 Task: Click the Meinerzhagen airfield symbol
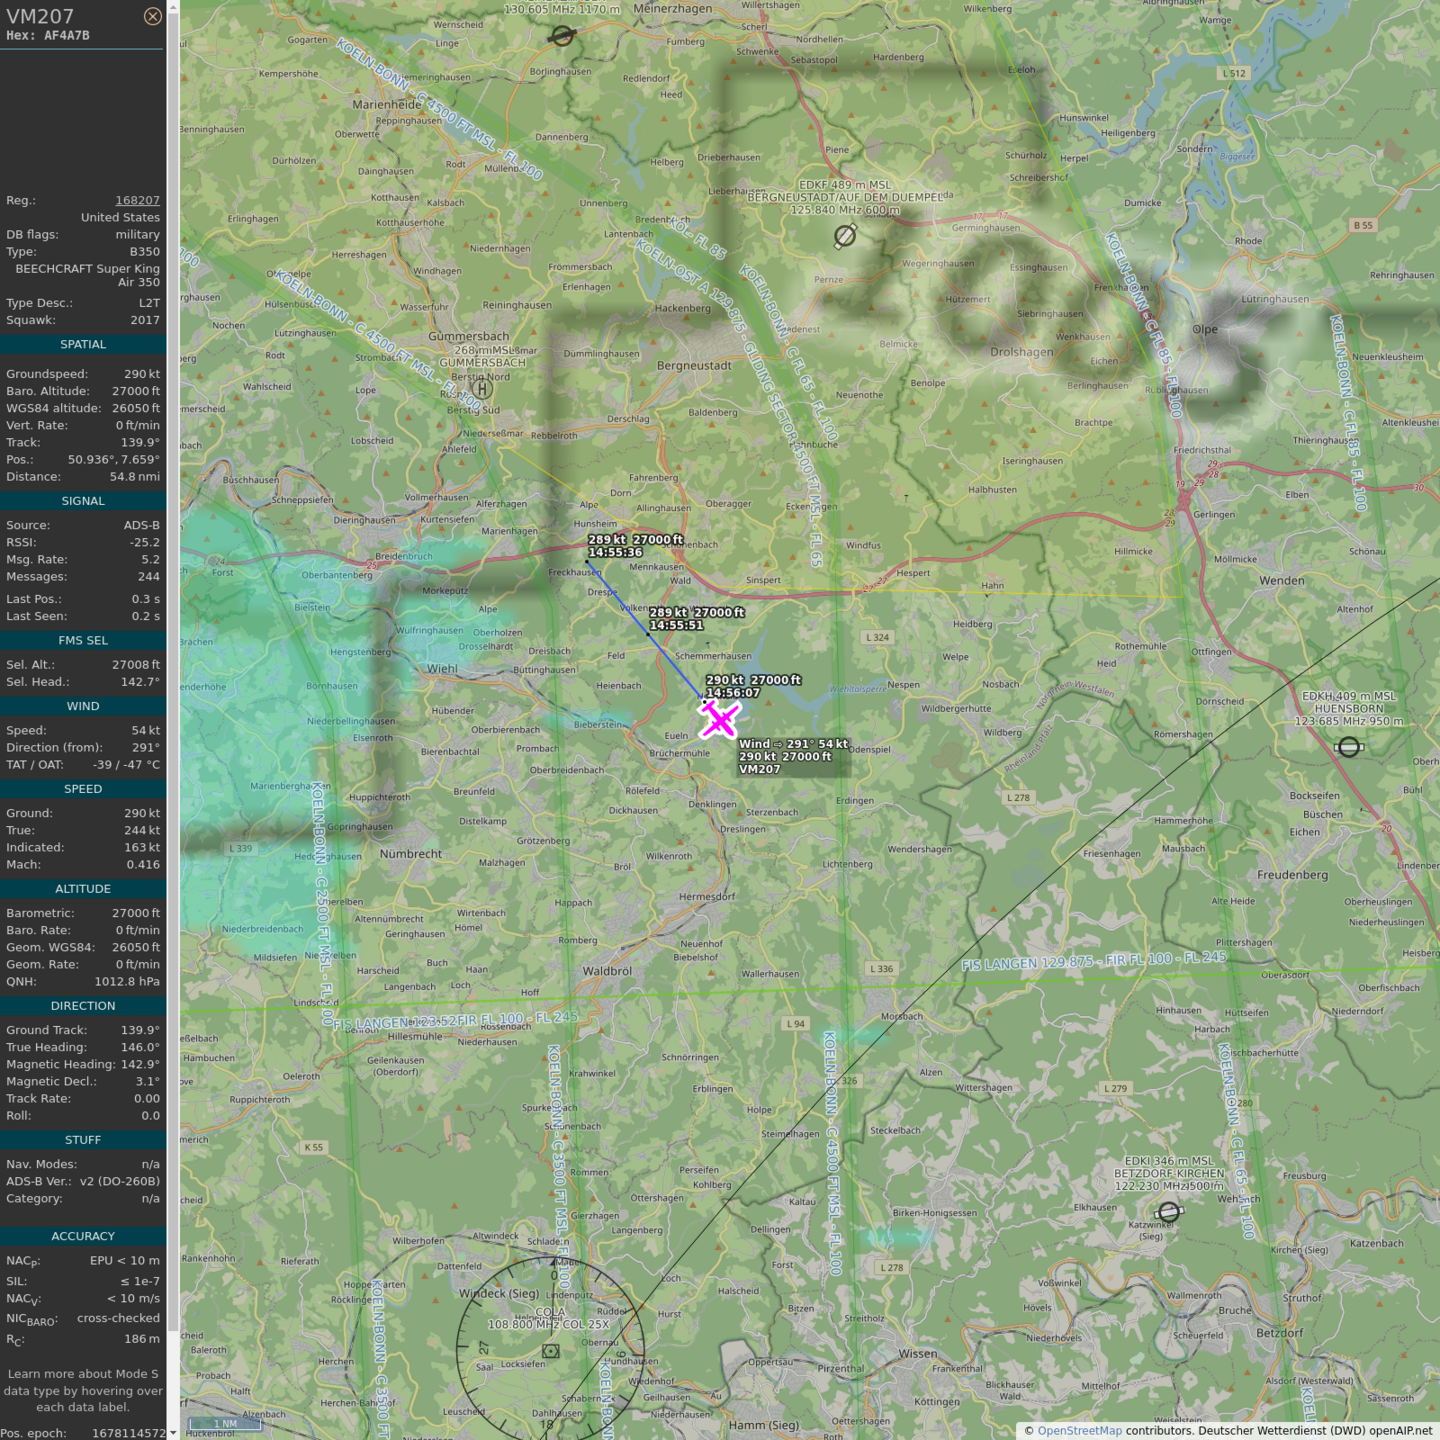pos(563,36)
